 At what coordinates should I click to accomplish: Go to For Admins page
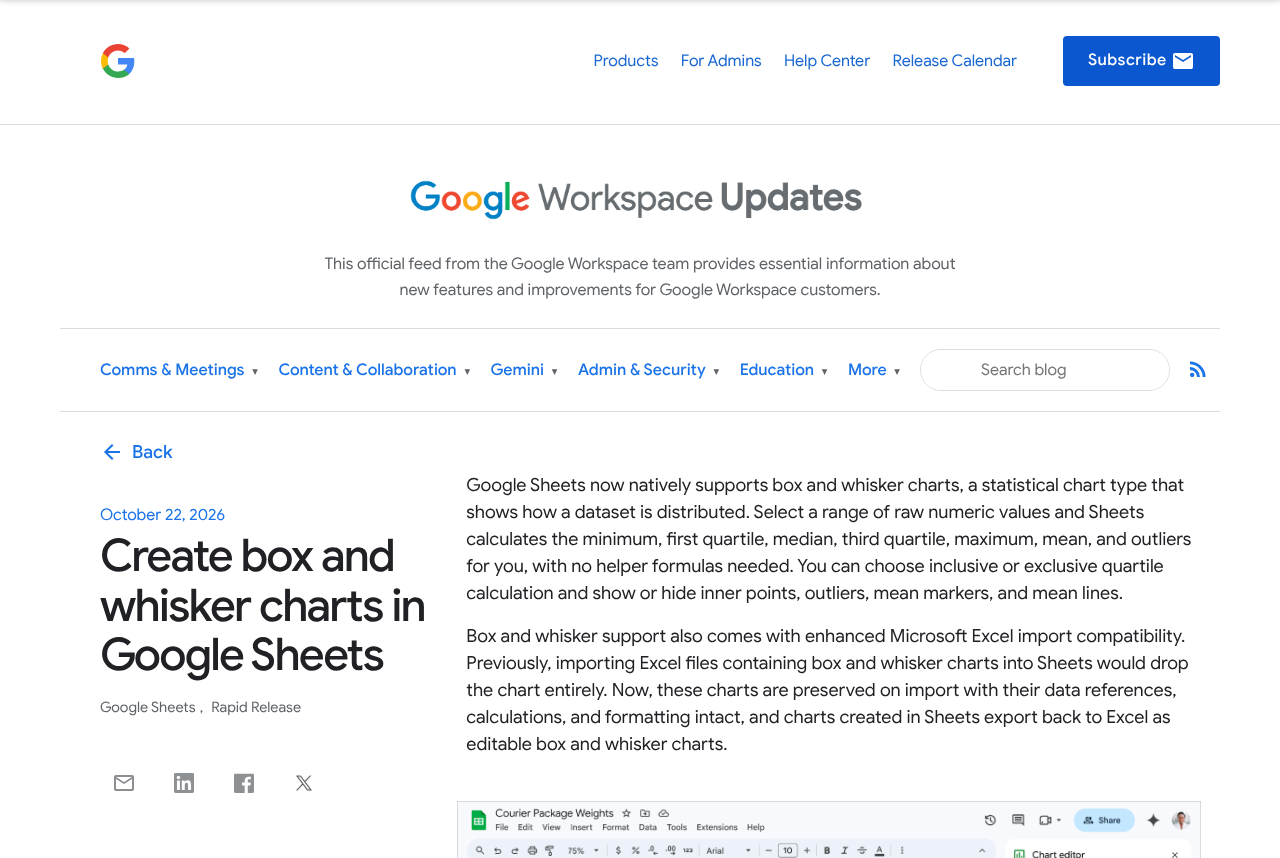[x=721, y=61]
